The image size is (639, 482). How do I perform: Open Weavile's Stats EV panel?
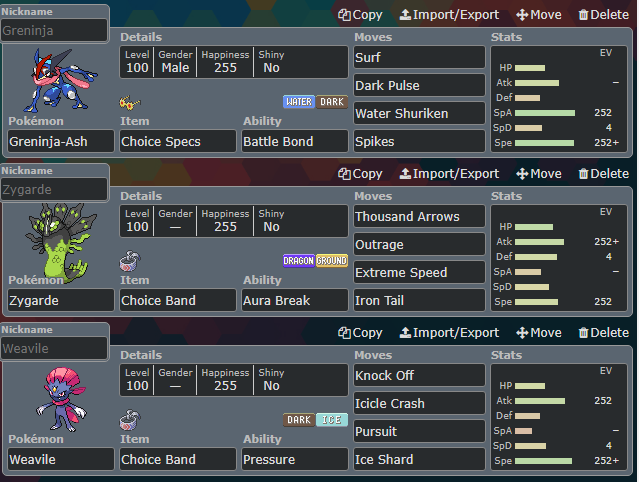(x=559, y=417)
